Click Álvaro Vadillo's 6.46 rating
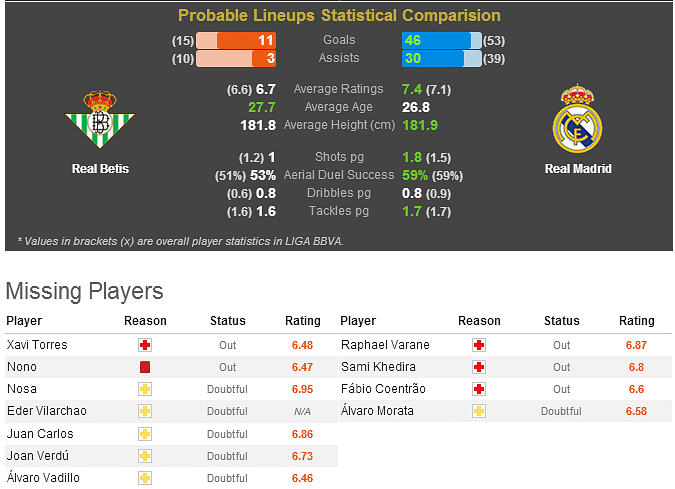 [302, 478]
